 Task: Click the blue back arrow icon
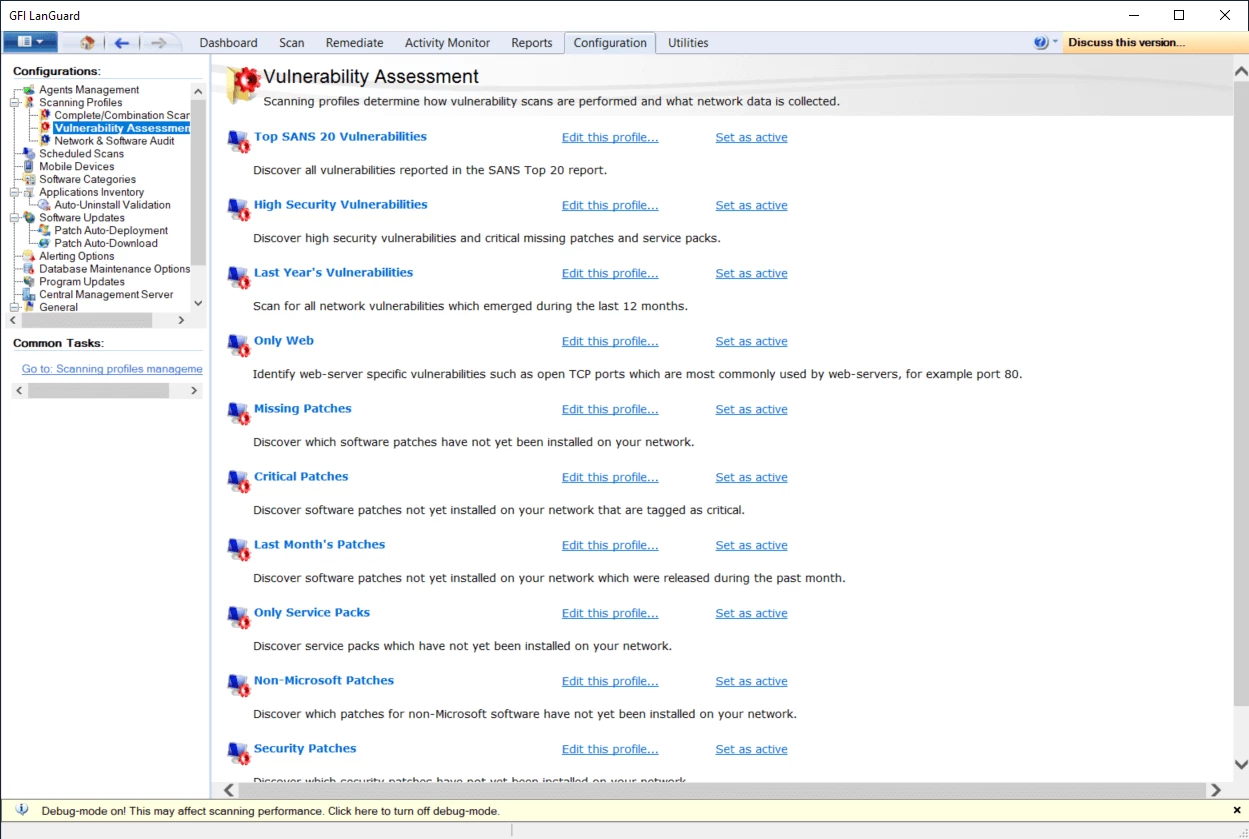tap(121, 43)
